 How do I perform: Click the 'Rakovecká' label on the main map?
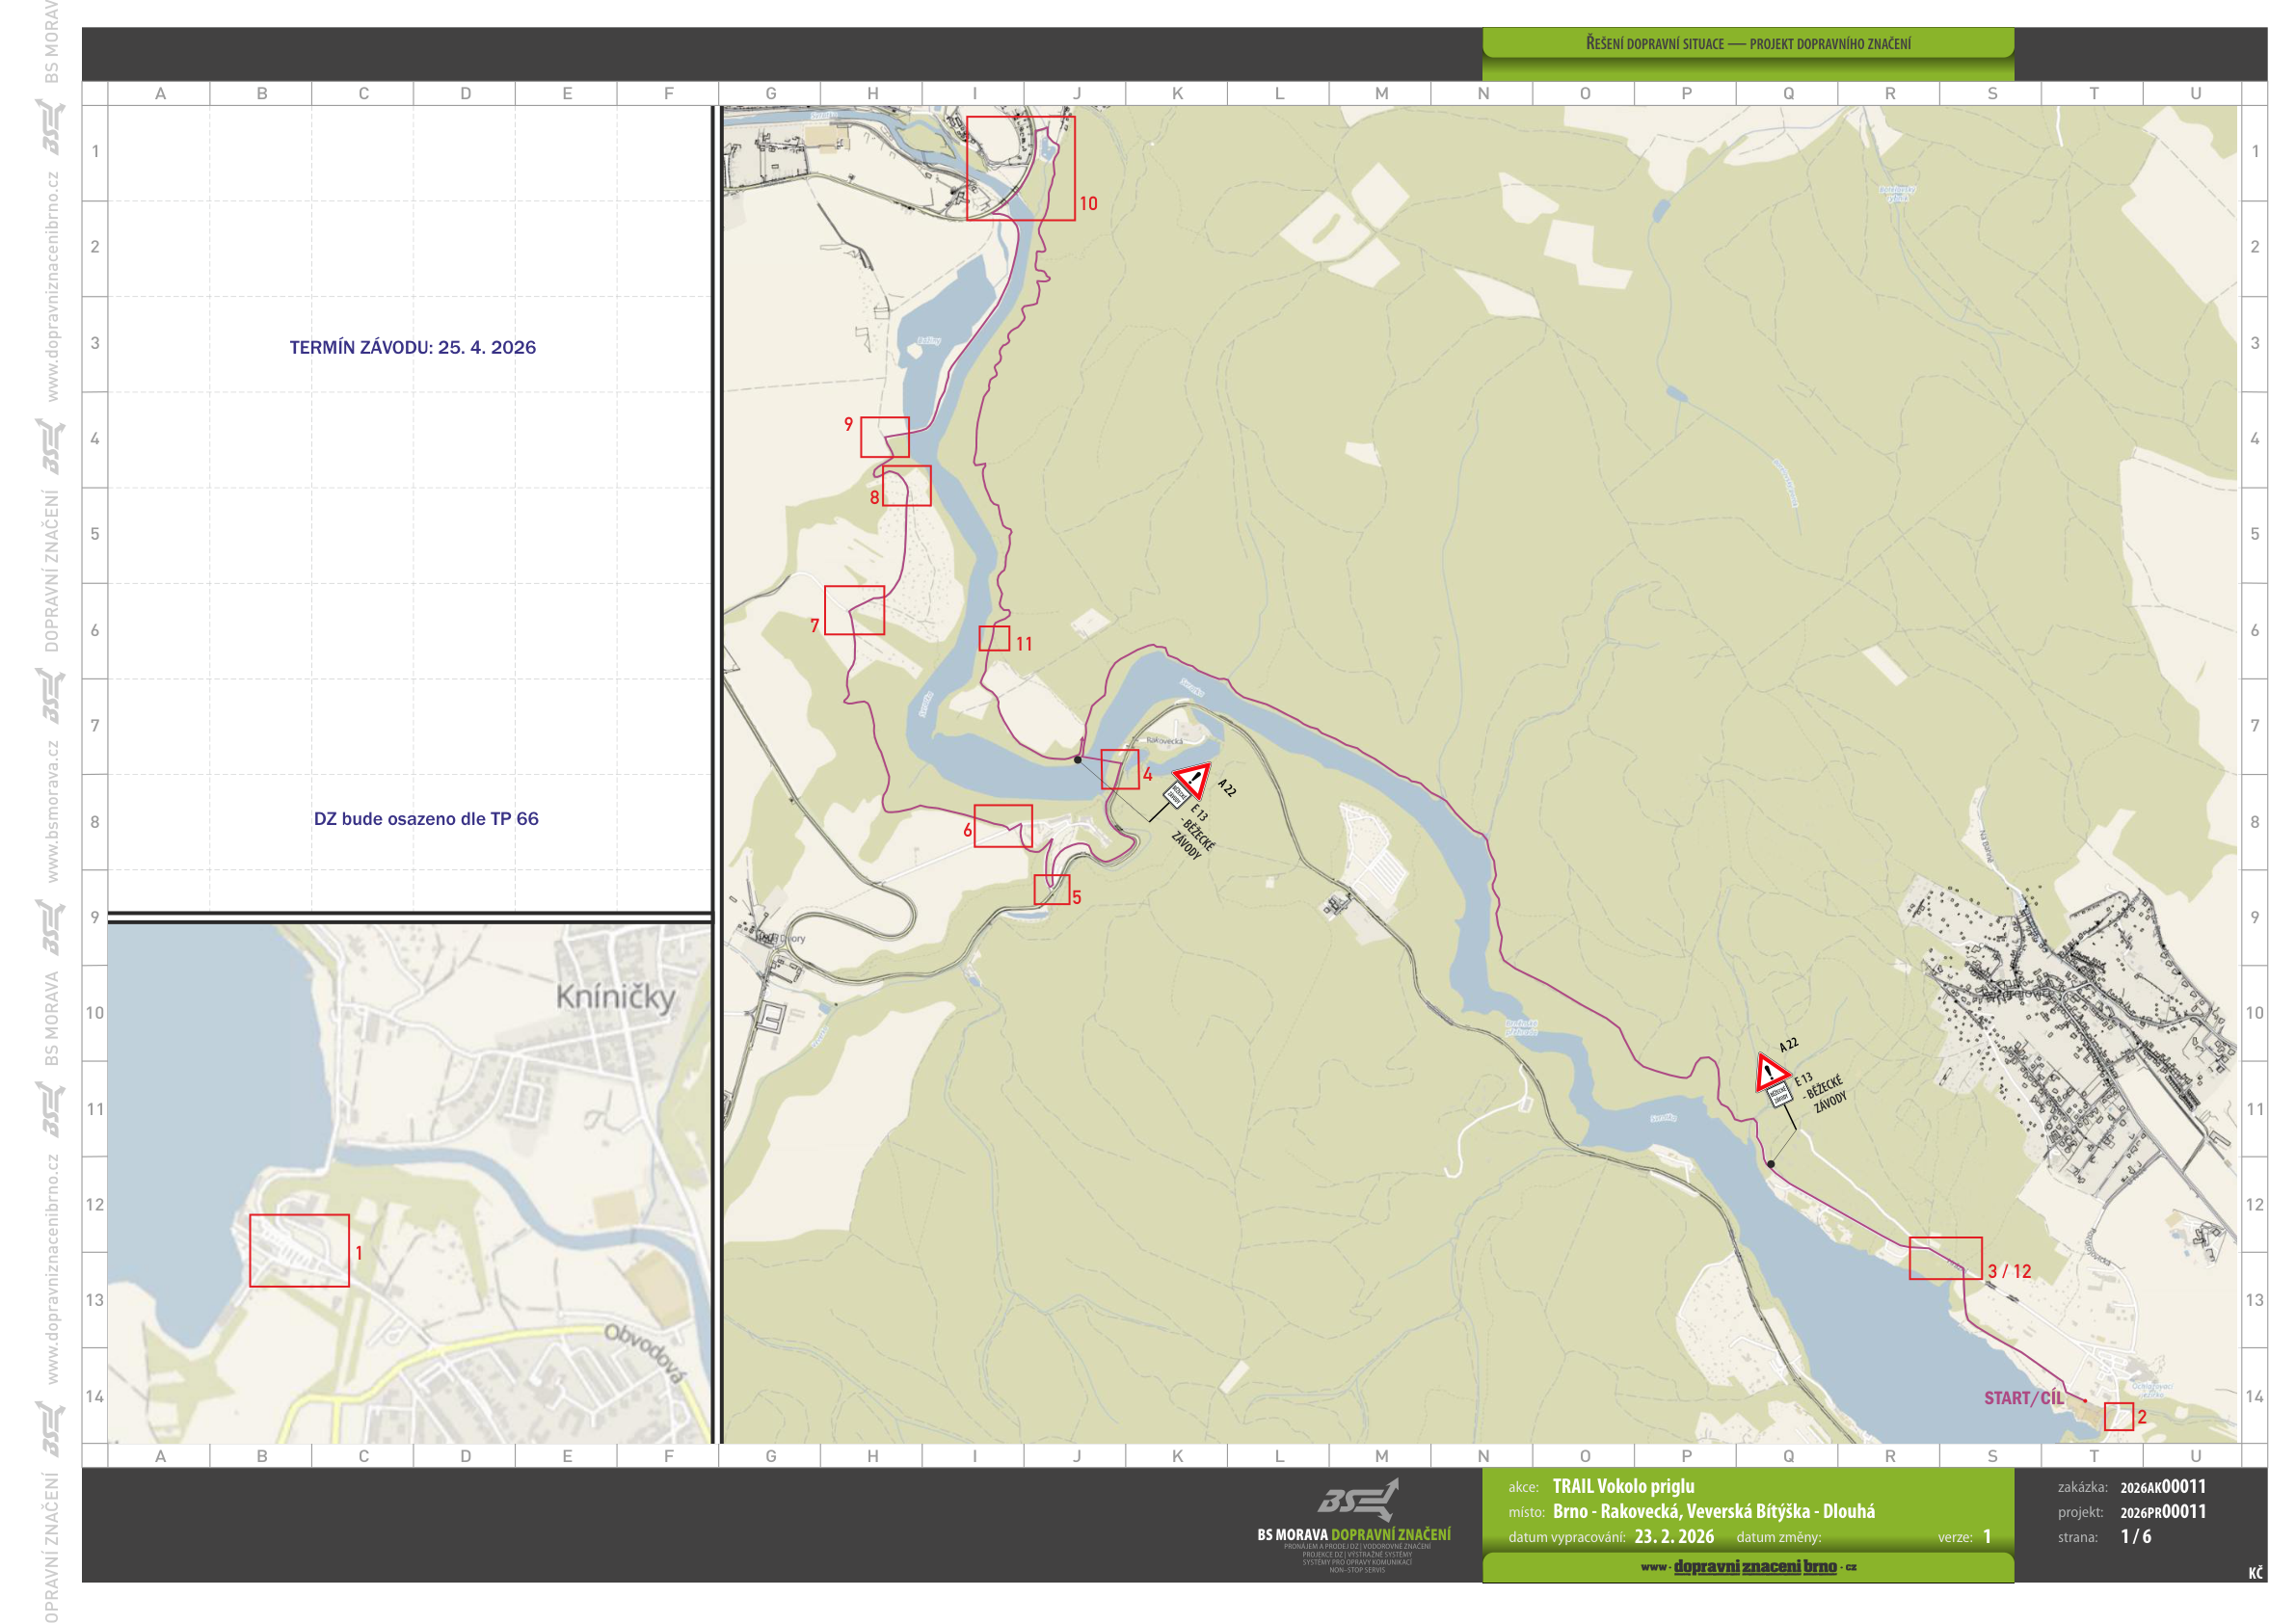(1164, 741)
